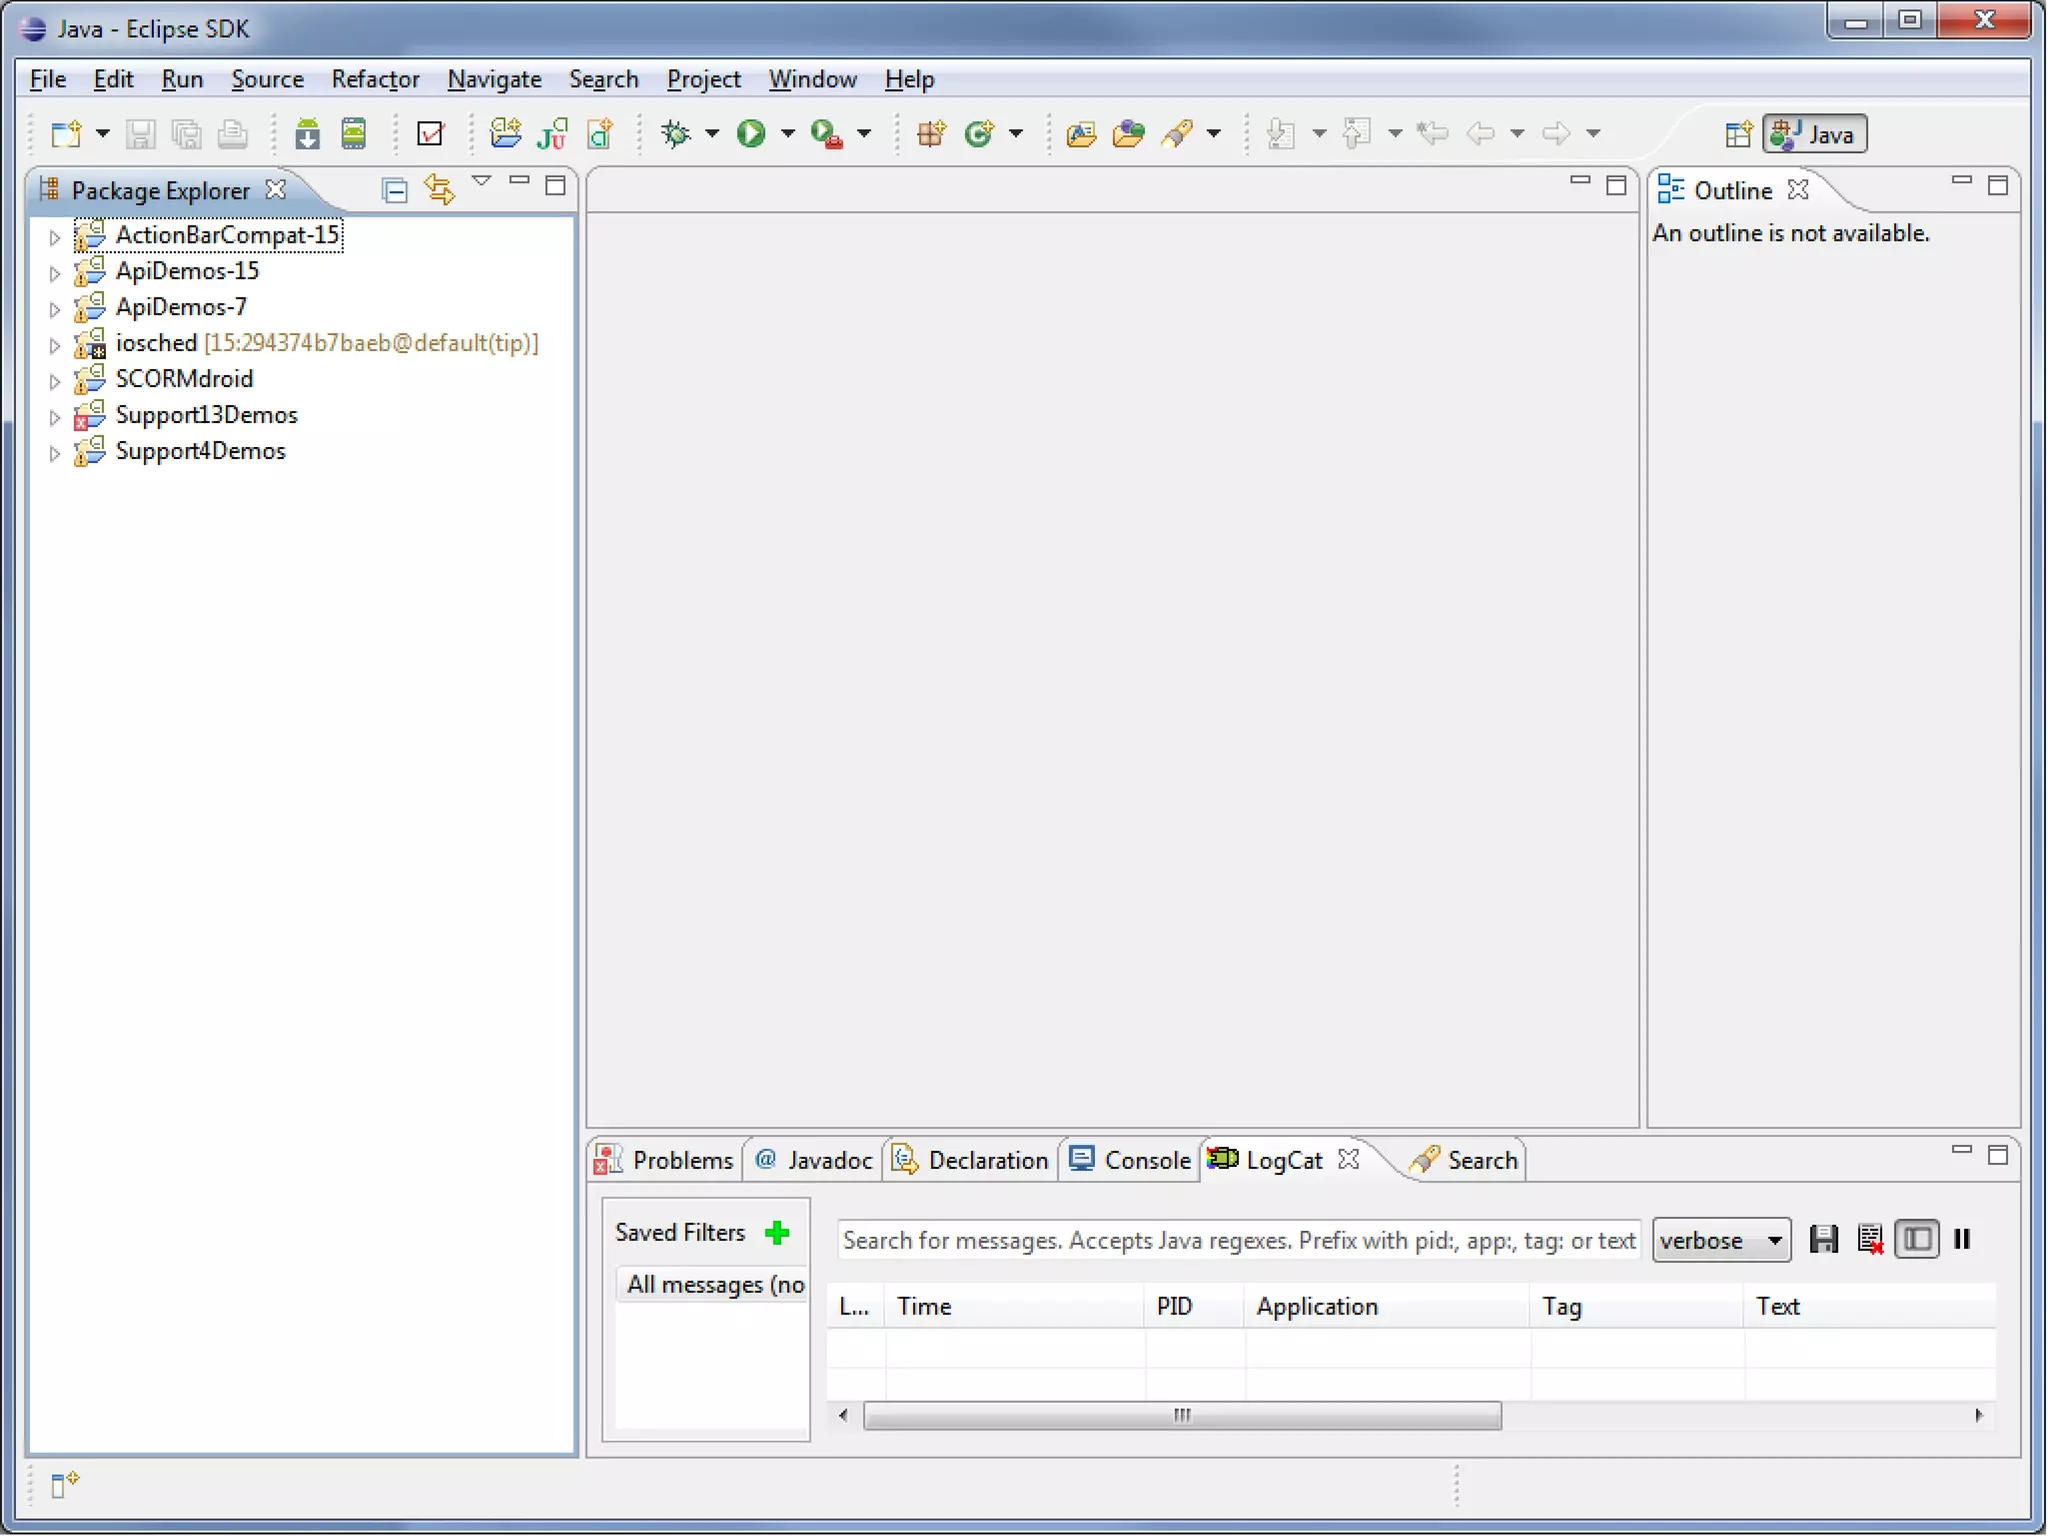
Task: Click the Android SDK Manager toolbar icon
Action: click(x=307, y=133)
